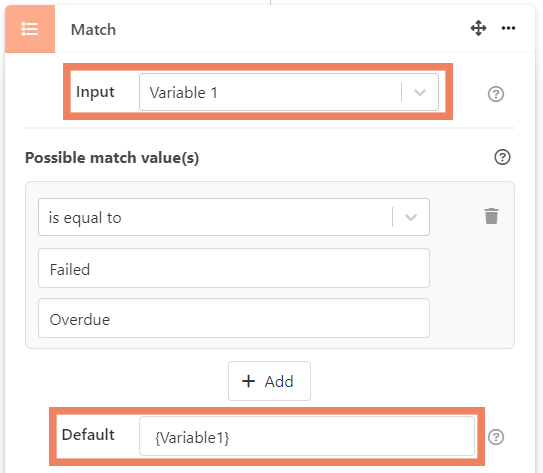Click the Match action title

(93, 30)
